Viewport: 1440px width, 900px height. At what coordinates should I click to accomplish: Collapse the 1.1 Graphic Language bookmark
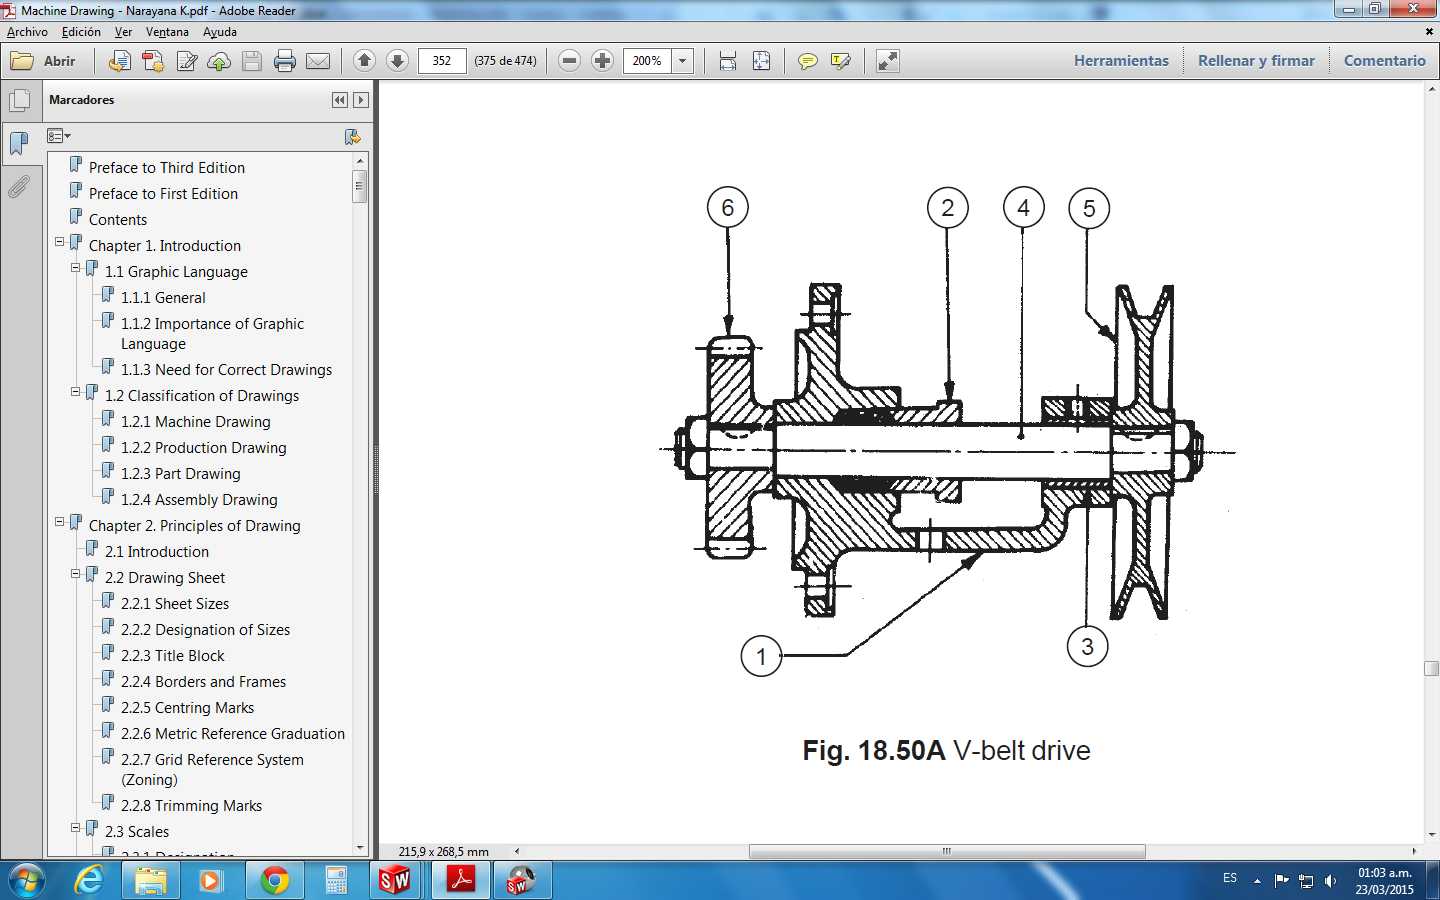(75, 268)
